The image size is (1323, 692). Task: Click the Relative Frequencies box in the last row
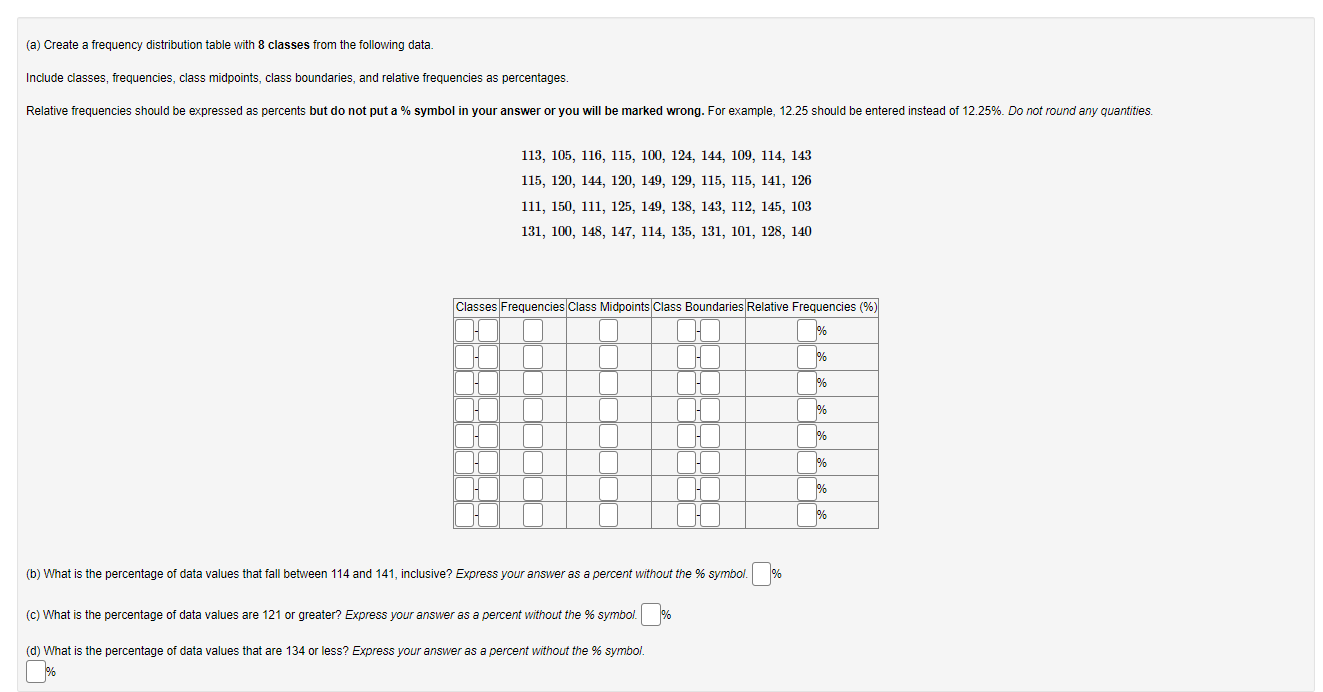click(806, 515)
